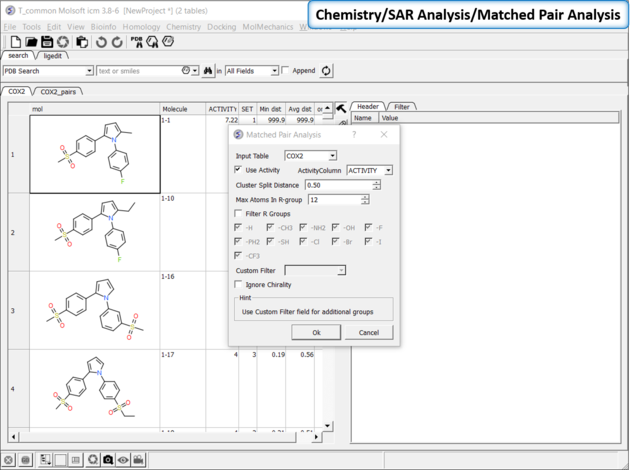Click the Cluster Split Distance spinner arrows

(x=377, y=185)
